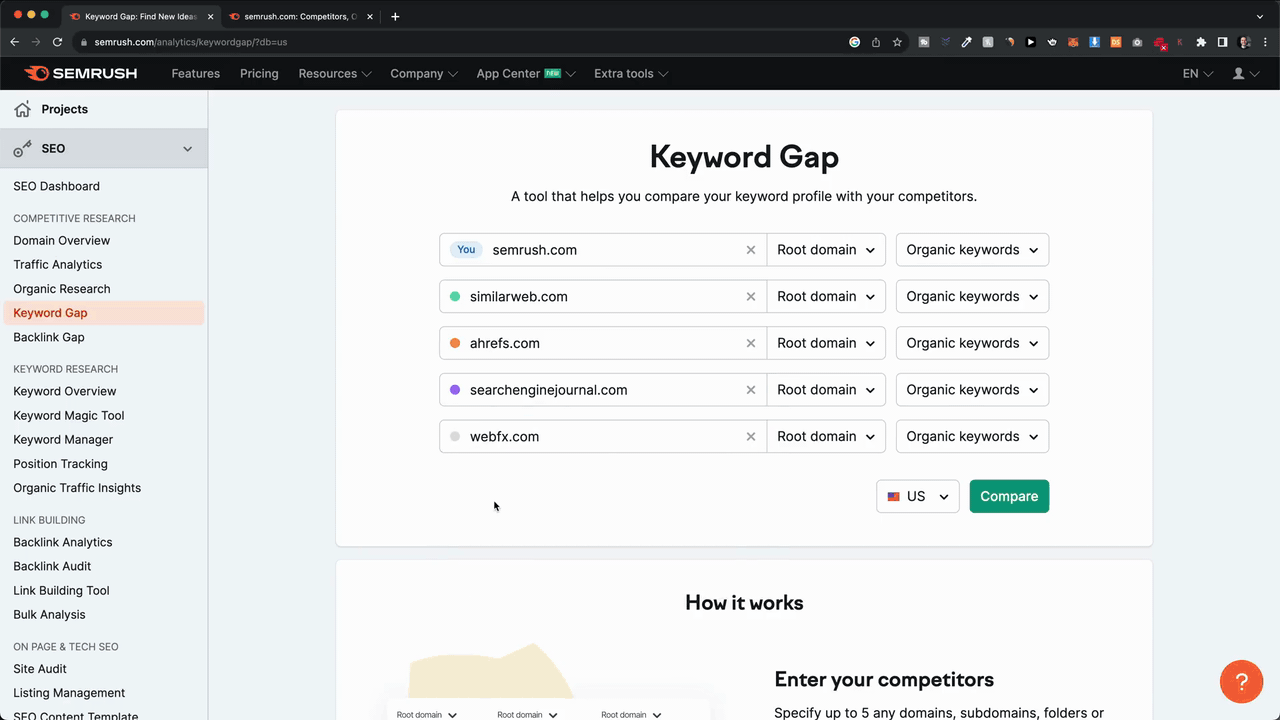This screenshot has height=720, width=1280.
Task: Open the Extensions puzzle-piece icon
Action: tap(1201, 42)
